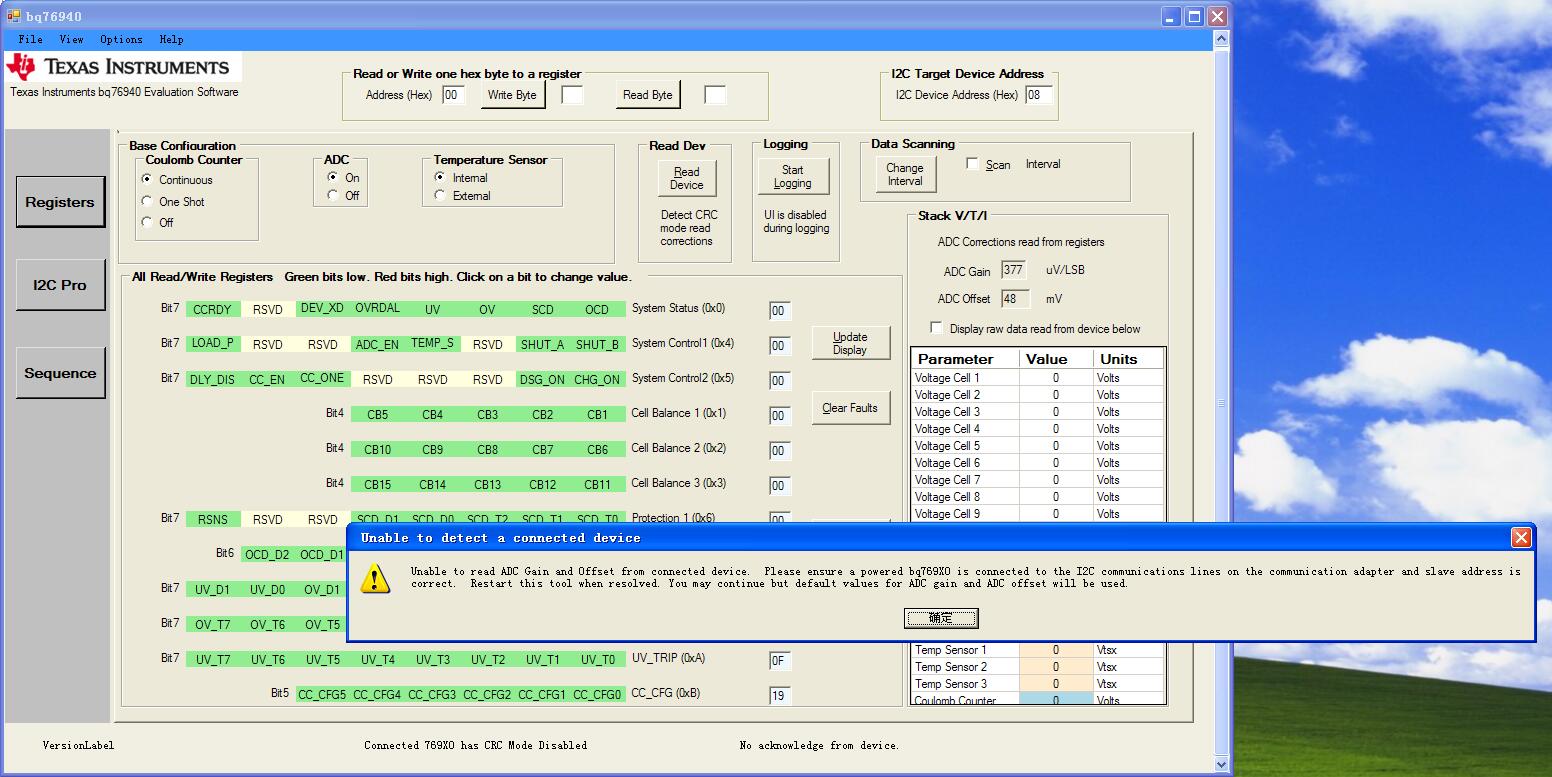Confirm the error dialog with 确定 button
The width and height of the screenshot is (1552, 777).
941,618
